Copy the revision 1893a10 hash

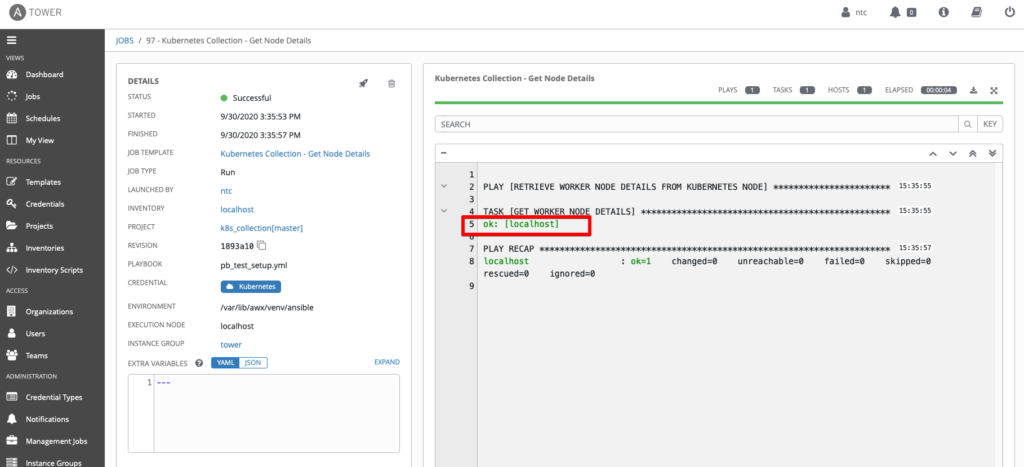point(262,246)
